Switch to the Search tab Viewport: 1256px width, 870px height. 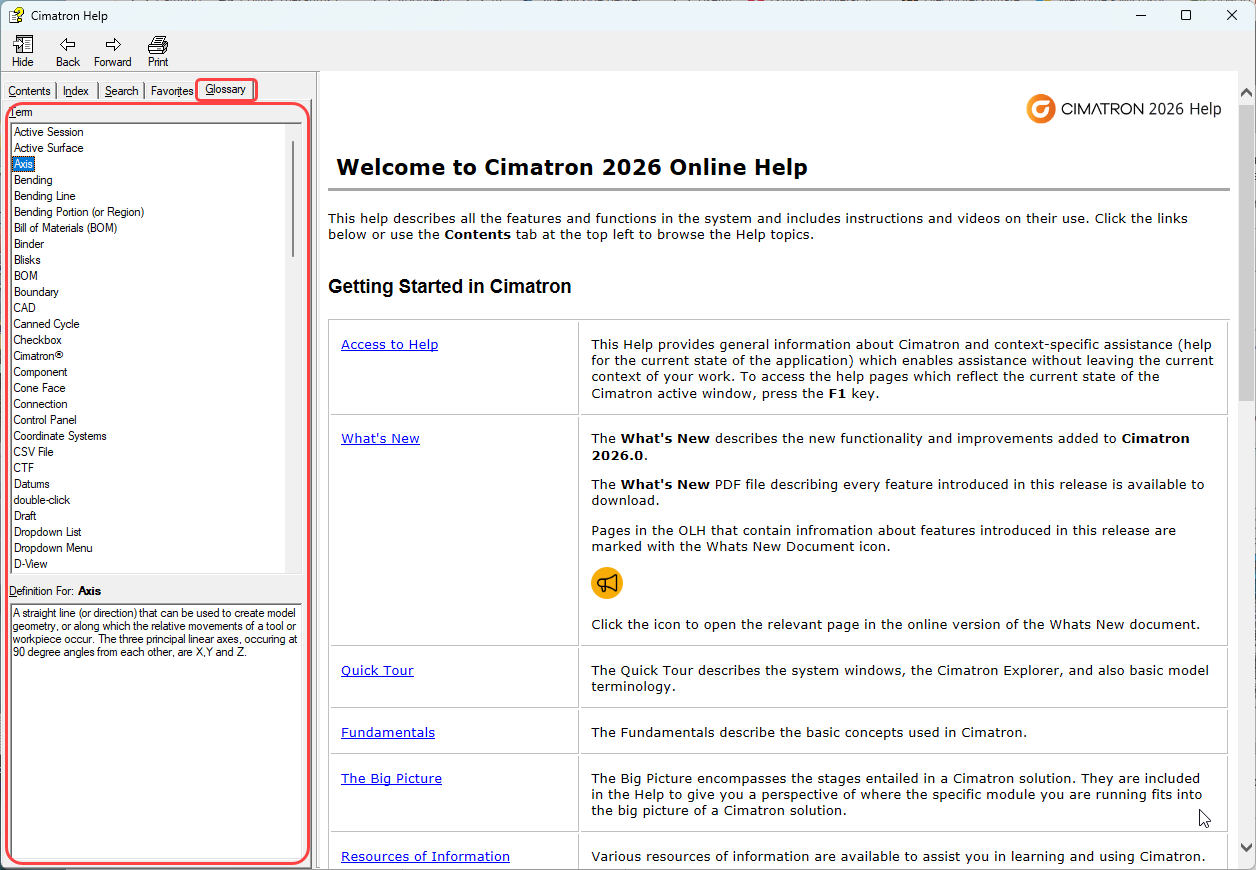(122, 91)
